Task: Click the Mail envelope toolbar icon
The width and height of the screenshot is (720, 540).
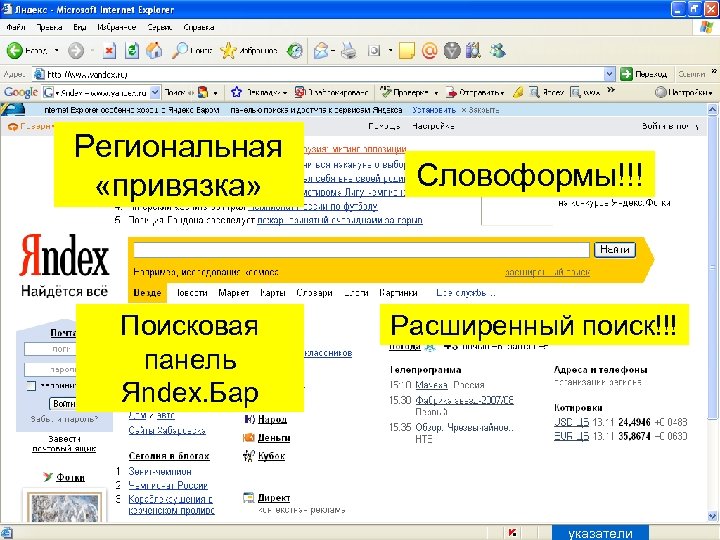Action: point(321,50)
